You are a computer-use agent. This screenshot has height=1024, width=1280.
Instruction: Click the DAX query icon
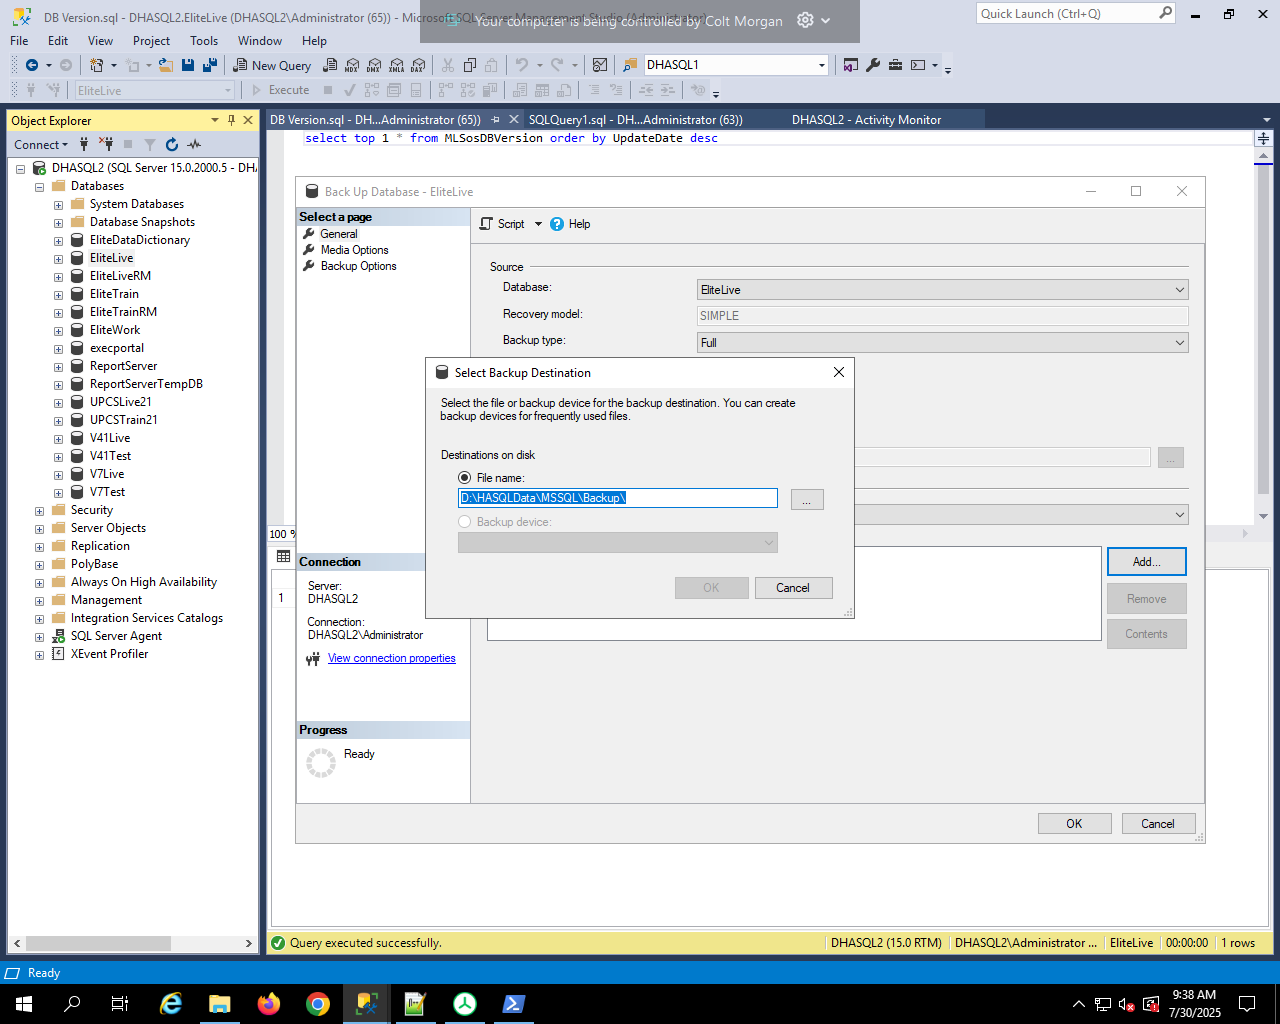click(418, 65)
